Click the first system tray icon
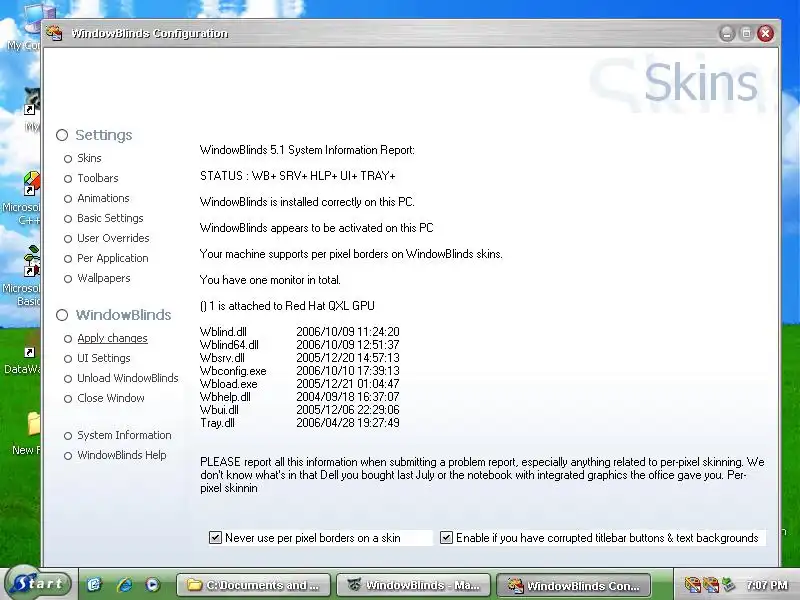This screenshot has height=600, width=800. point(692,585)
